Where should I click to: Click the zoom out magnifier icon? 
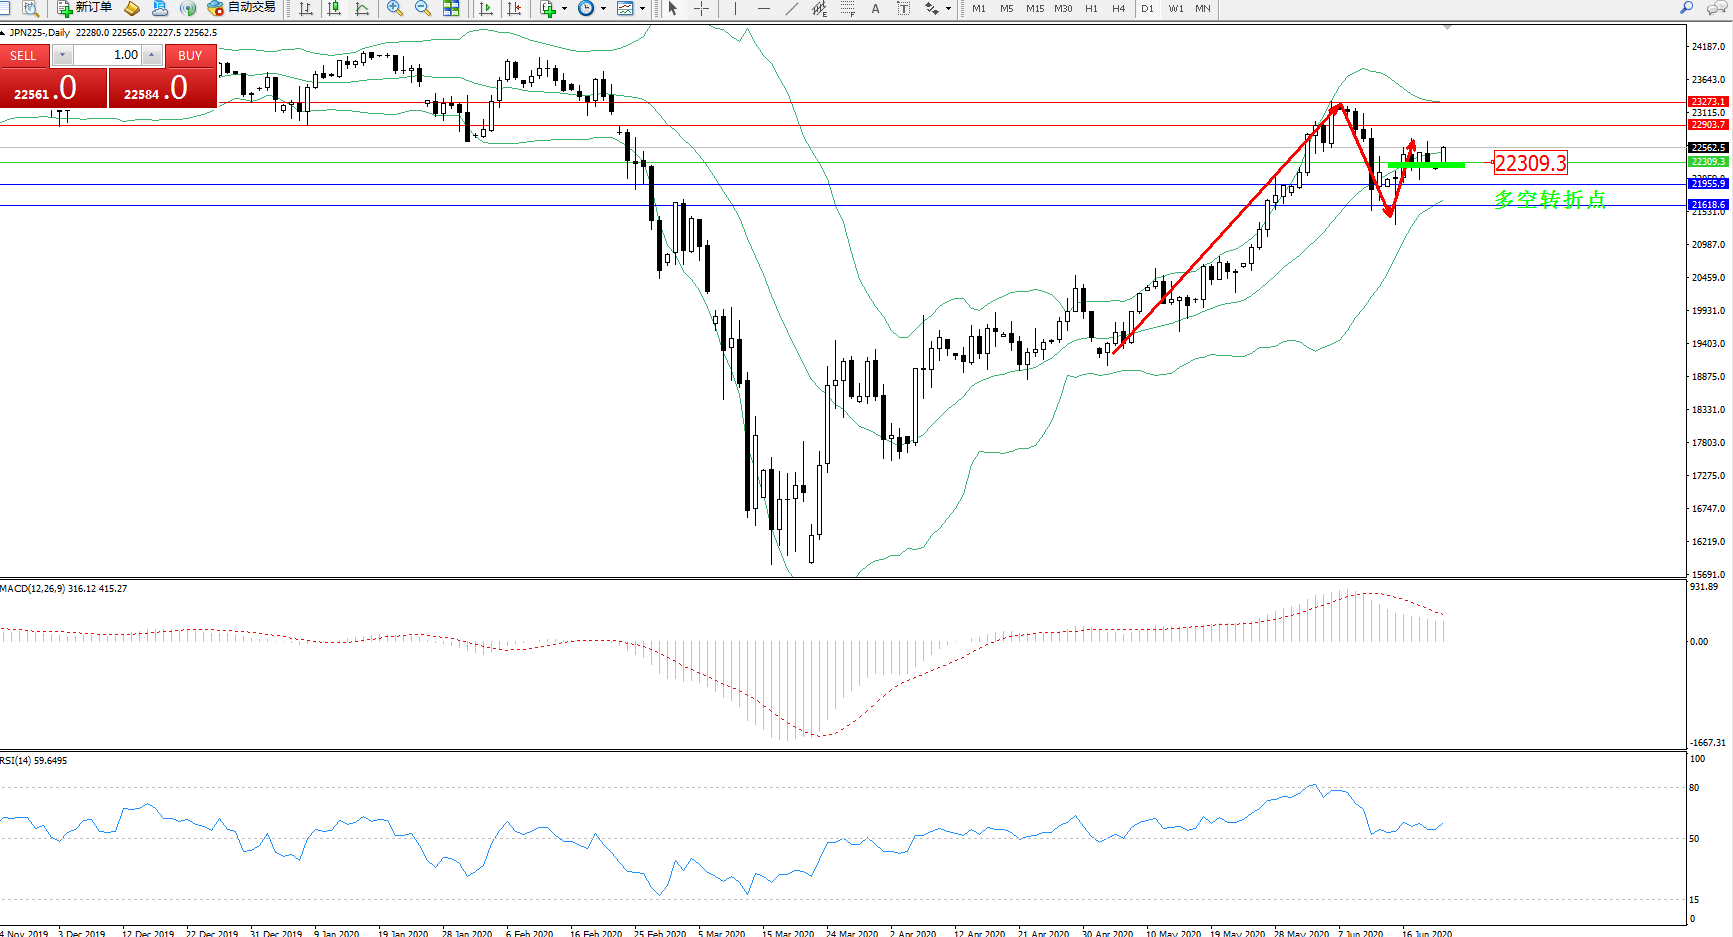coord(423,9)
